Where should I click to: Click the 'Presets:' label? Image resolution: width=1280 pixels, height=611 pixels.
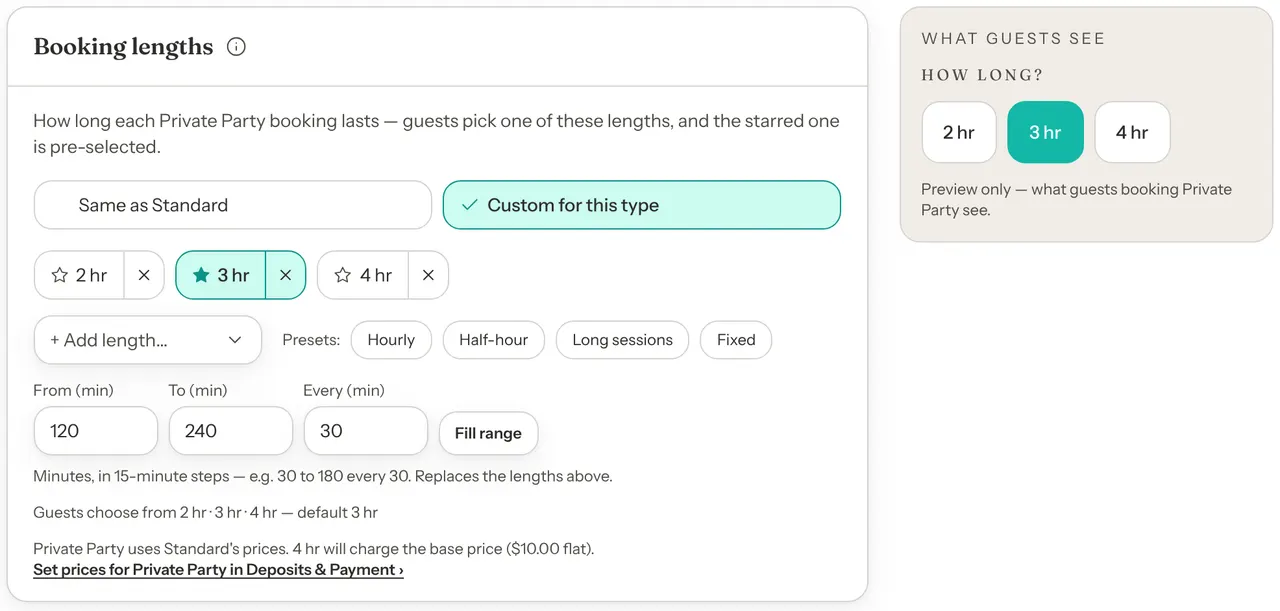[311, 340]
